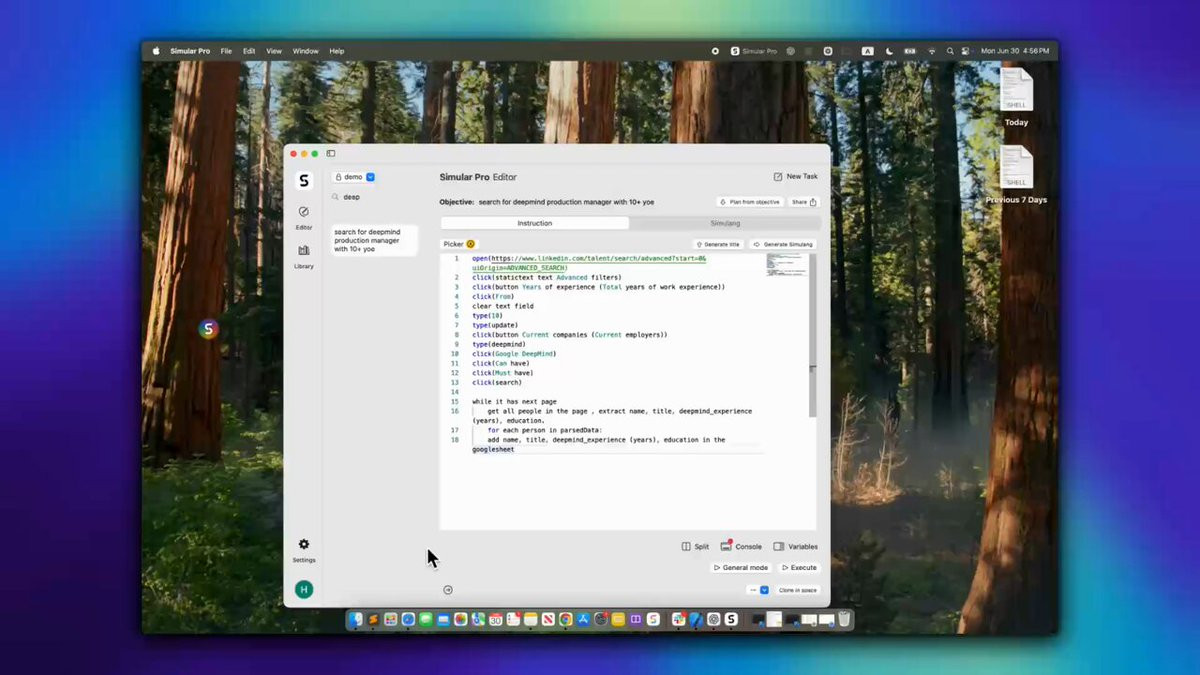Switch to the Instruction tab
Viewport: 1200px width, 675px height.
[x=535, y=223]
